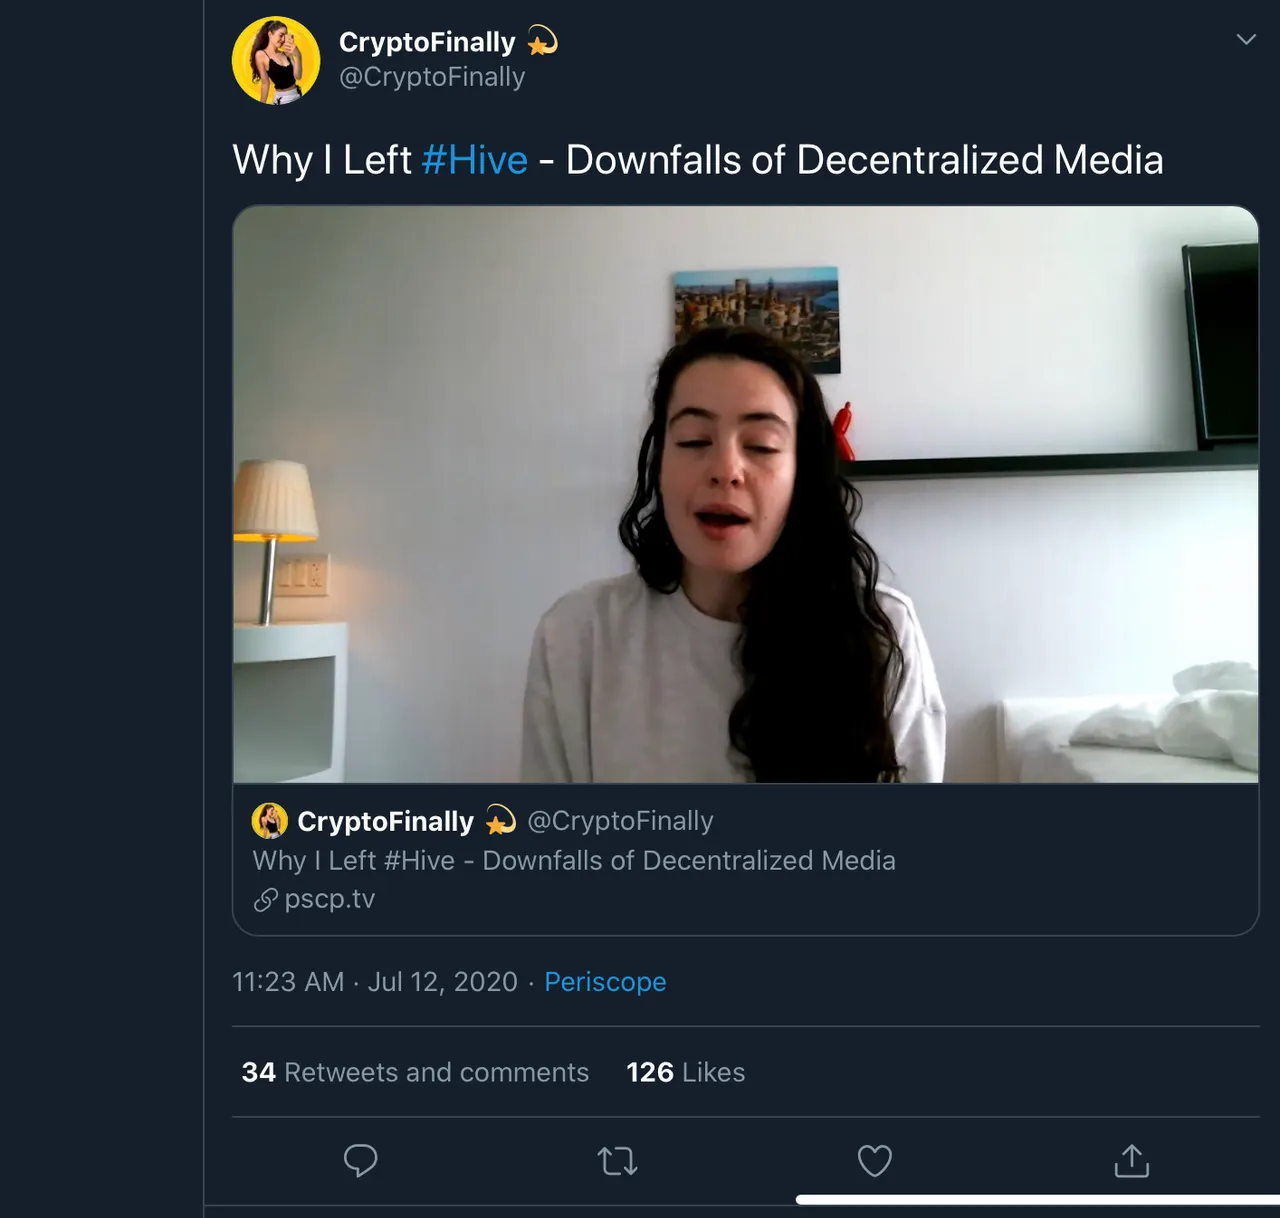View the 126 Likes list

click(x=686, y=1072)
